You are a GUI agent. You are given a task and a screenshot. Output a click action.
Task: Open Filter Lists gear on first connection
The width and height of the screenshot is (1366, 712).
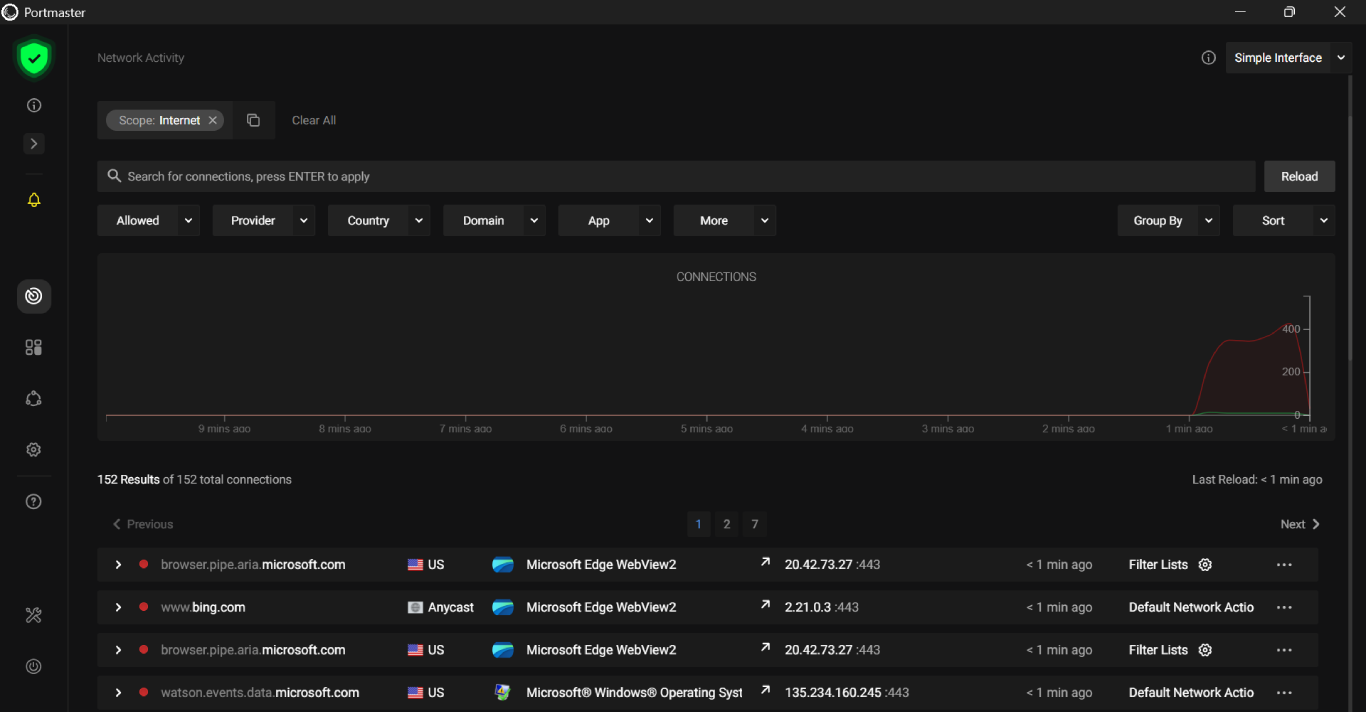[1205, 565]
